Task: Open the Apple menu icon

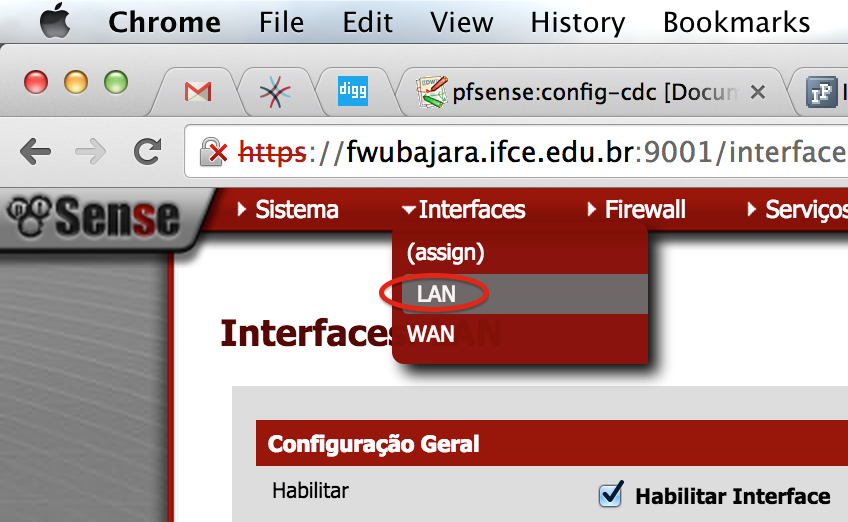Action: (55, 21)
